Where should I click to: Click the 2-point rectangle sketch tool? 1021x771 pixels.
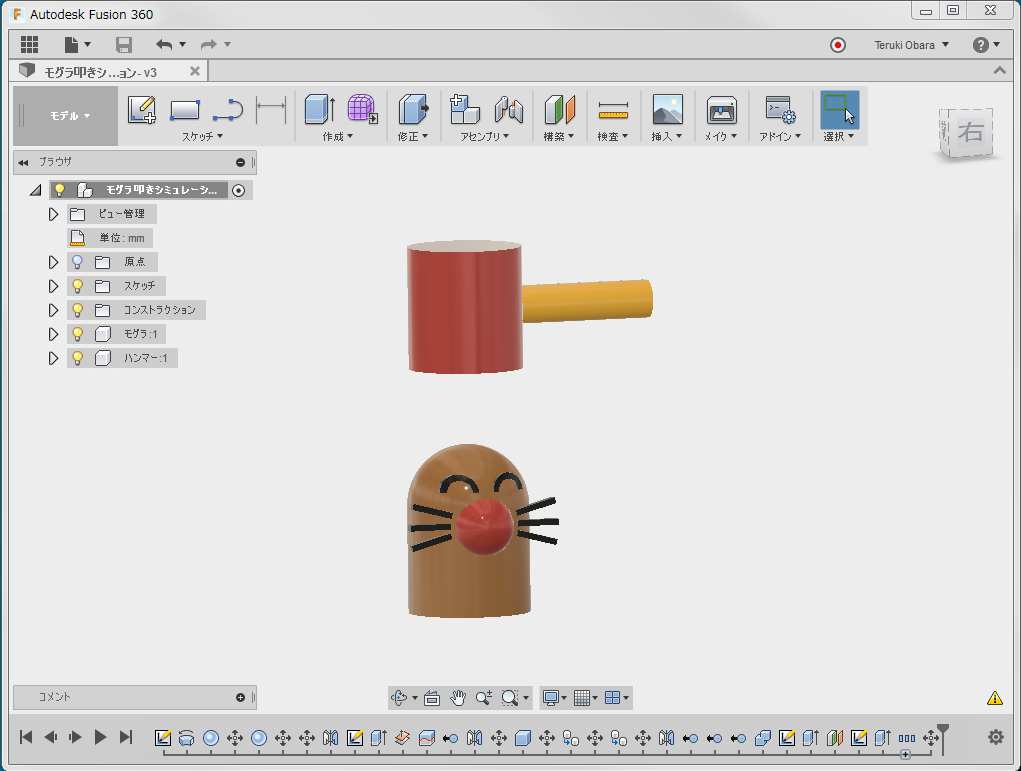pyautogui.click(x=185, y=110)
